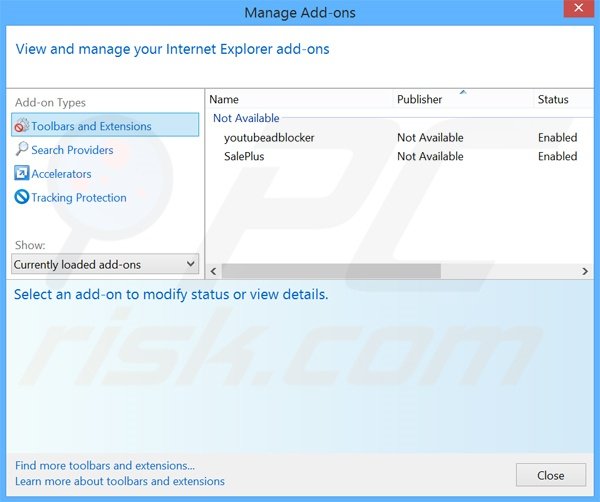Screen dimensions: 600x502
Task: Select the SalePlus add-on row
Action: (x=244, y=156)
